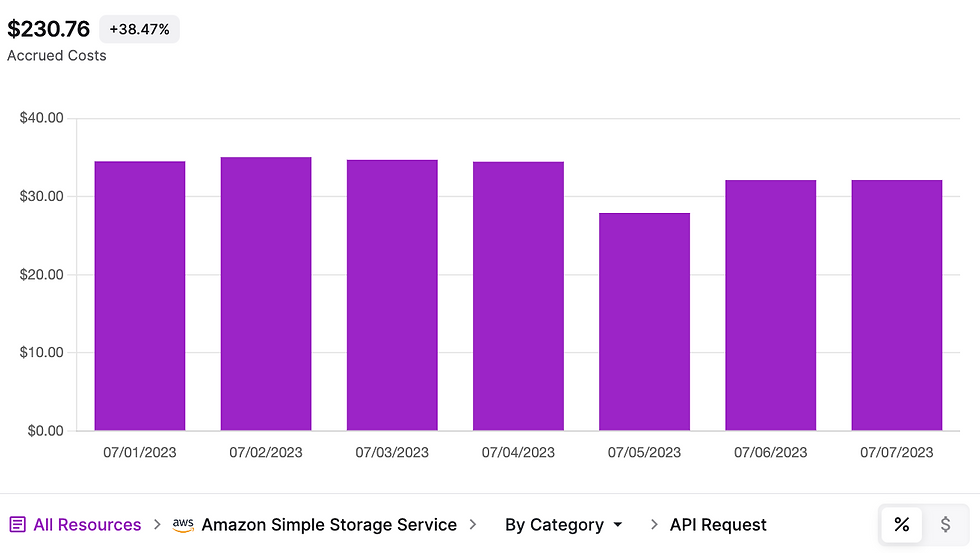
Task: Click the 07/03/2023 purple bar
Action: 392,295
